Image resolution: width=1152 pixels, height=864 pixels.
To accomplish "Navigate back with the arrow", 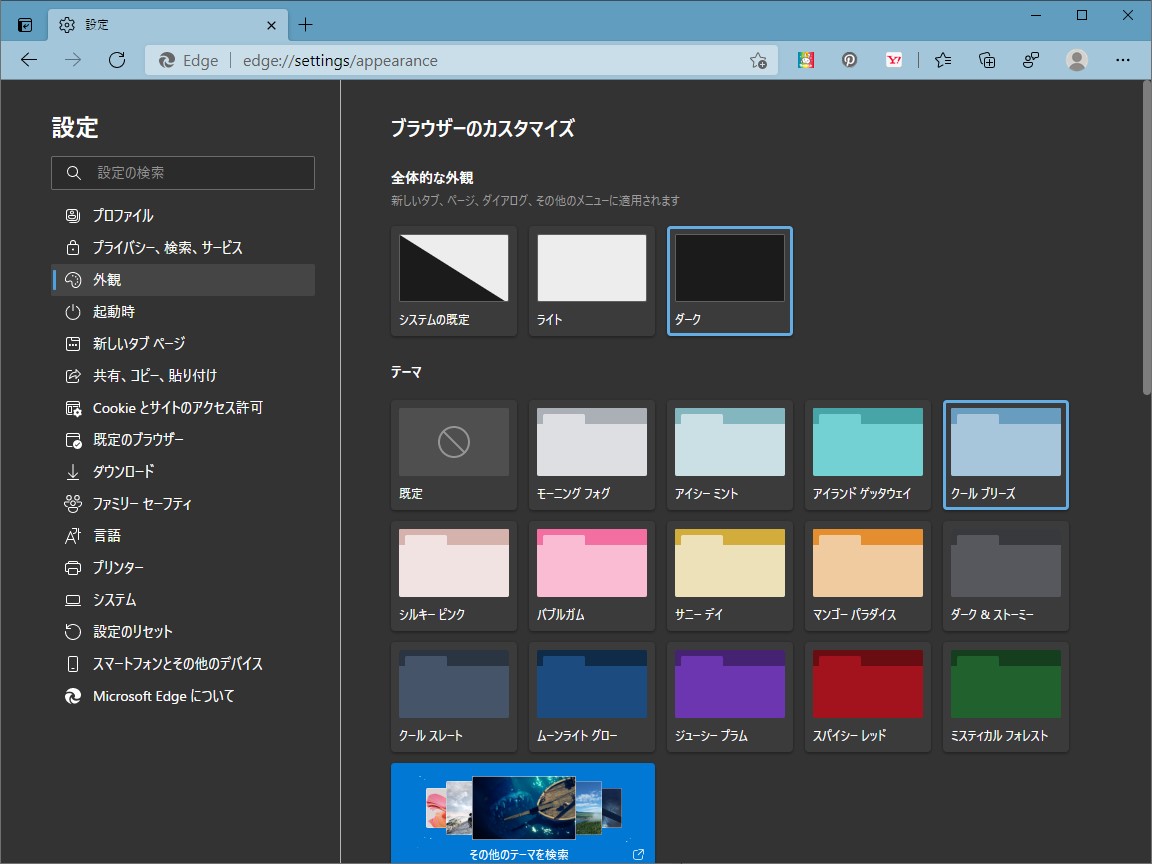I will pyautogui.click(x=28, y=60).
